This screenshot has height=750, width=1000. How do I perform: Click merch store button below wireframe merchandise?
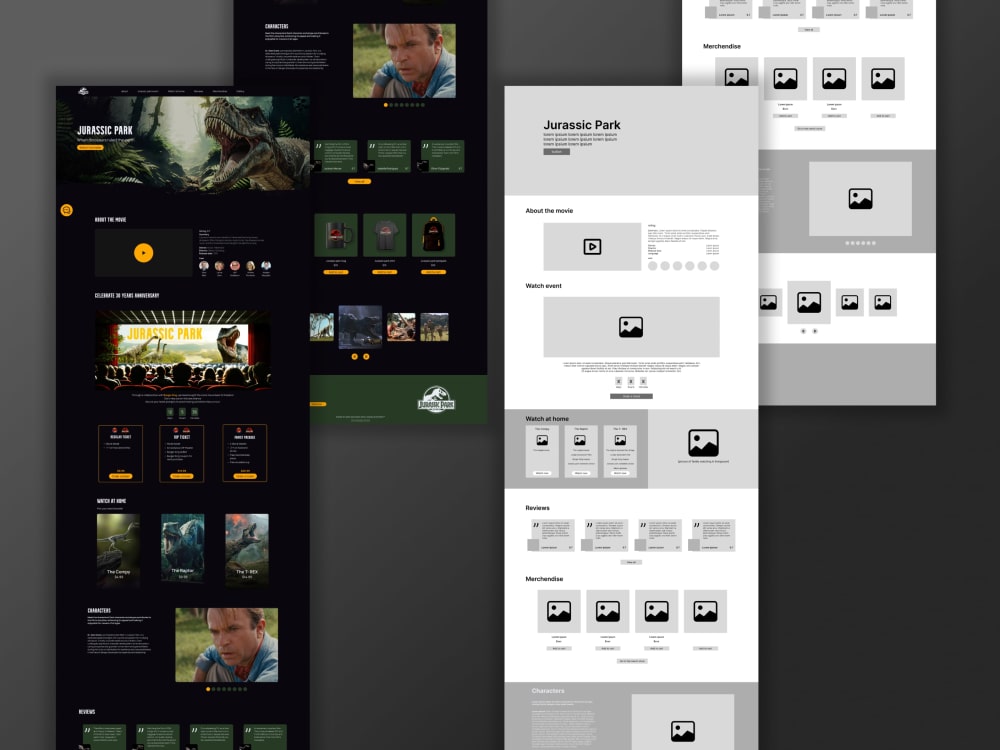[x=632, y=661]
